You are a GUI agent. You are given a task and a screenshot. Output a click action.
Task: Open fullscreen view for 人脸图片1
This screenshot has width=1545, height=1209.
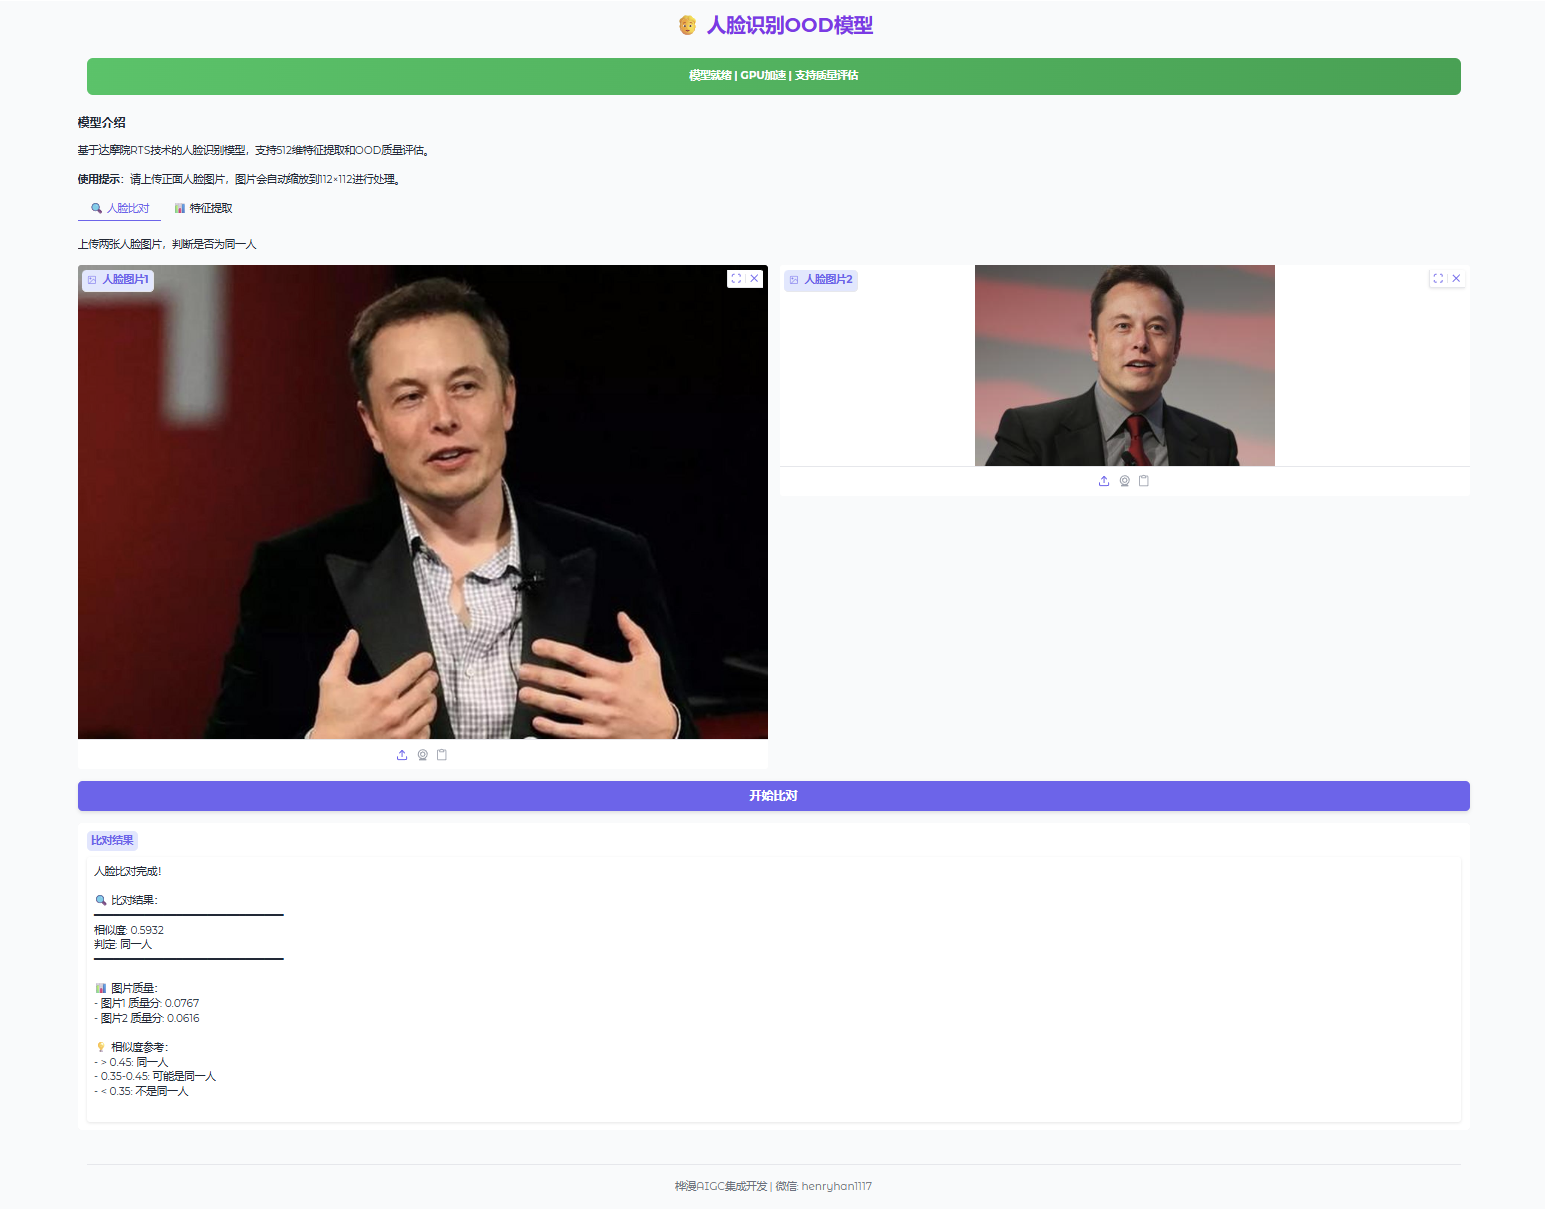[736, 279]
